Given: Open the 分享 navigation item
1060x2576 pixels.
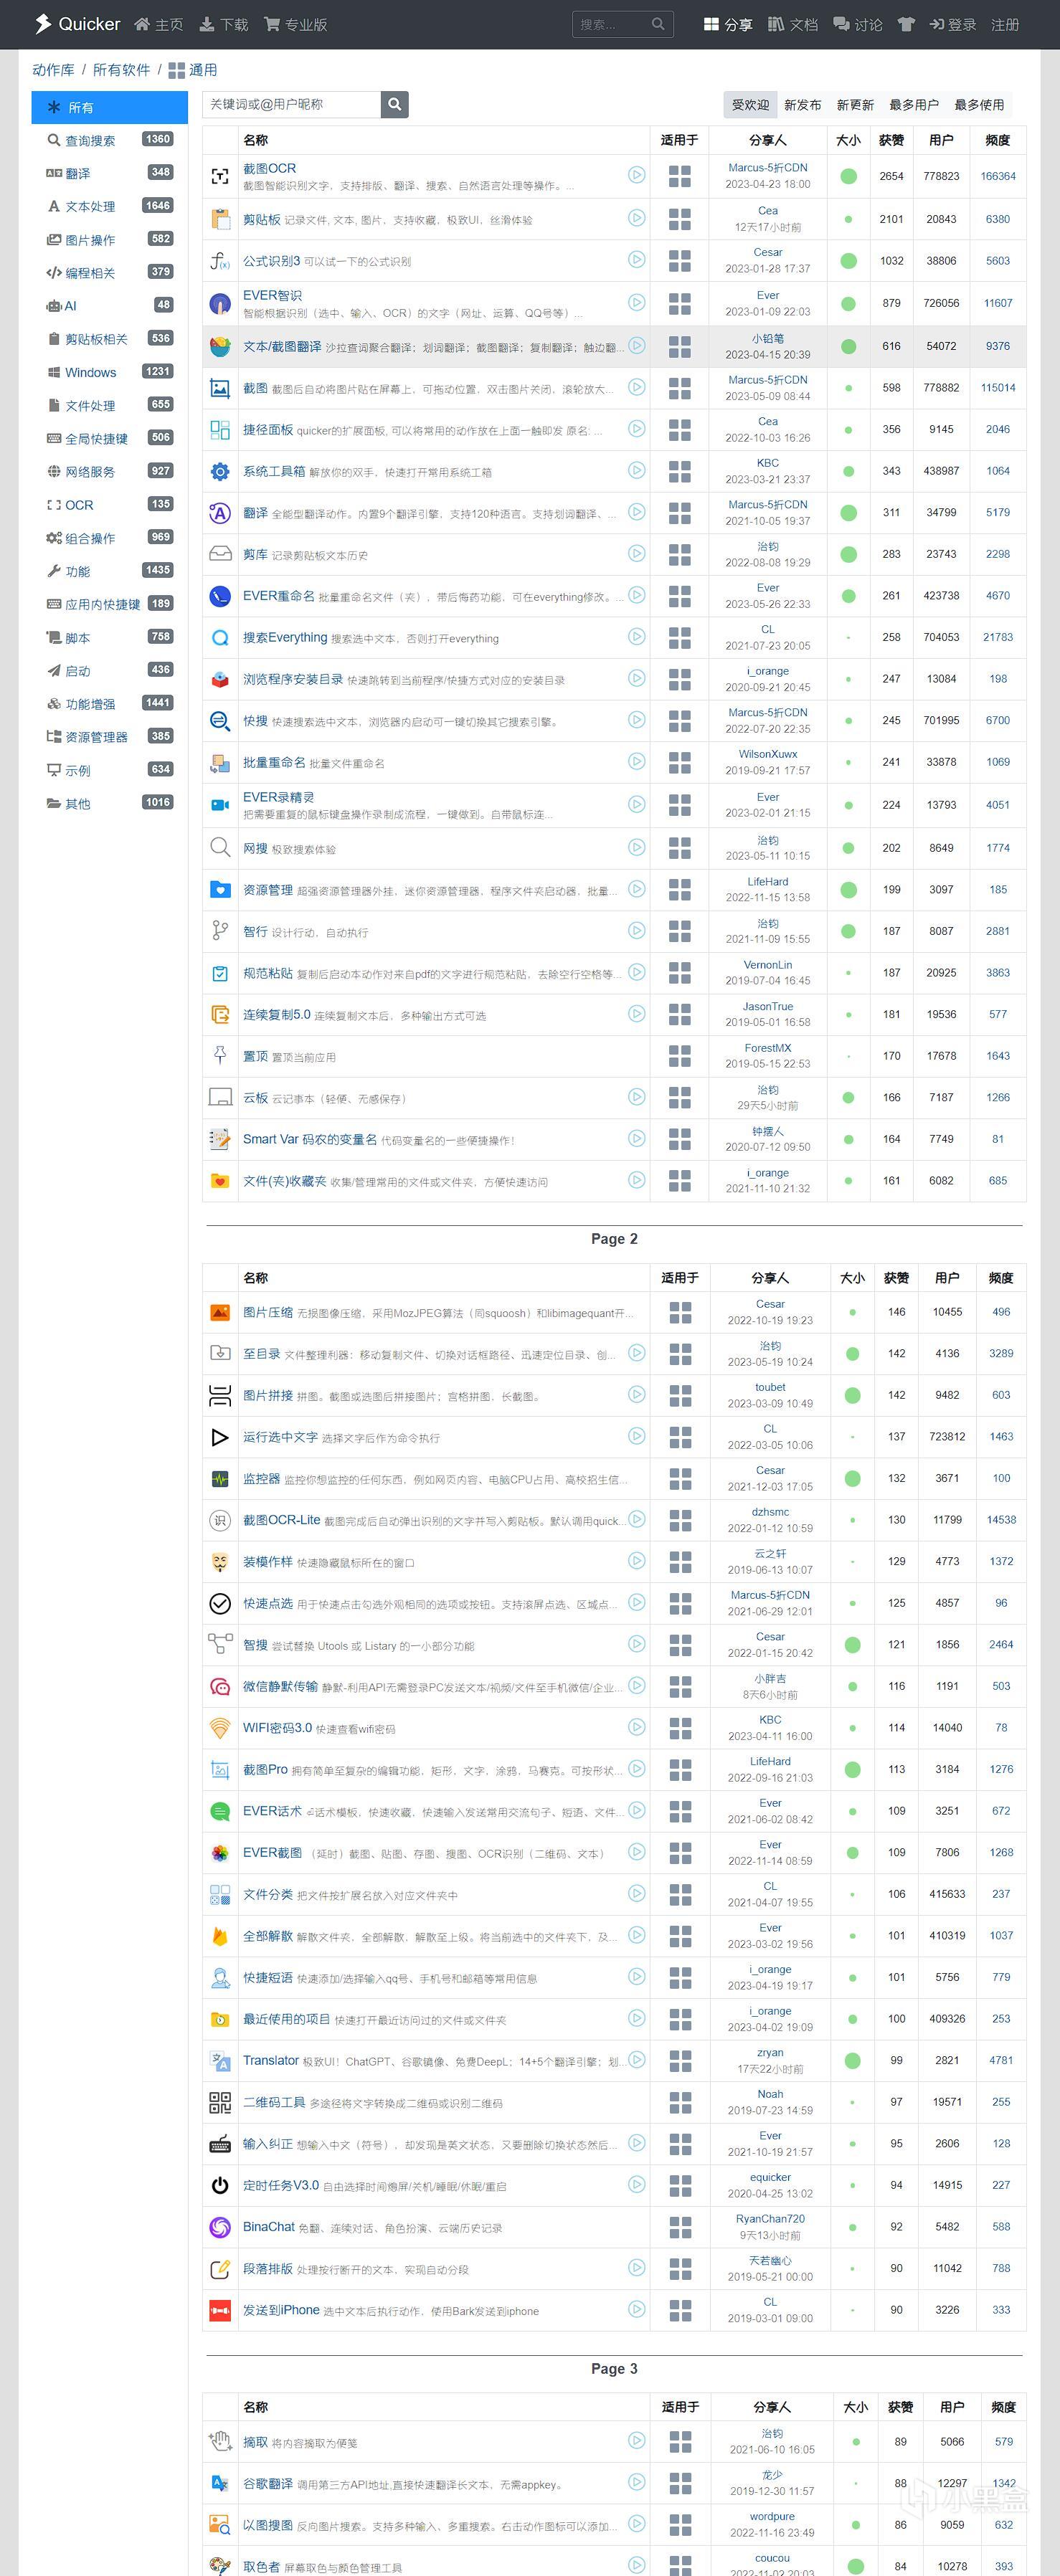Looking at the screenshot, I should tap(728, 24).
